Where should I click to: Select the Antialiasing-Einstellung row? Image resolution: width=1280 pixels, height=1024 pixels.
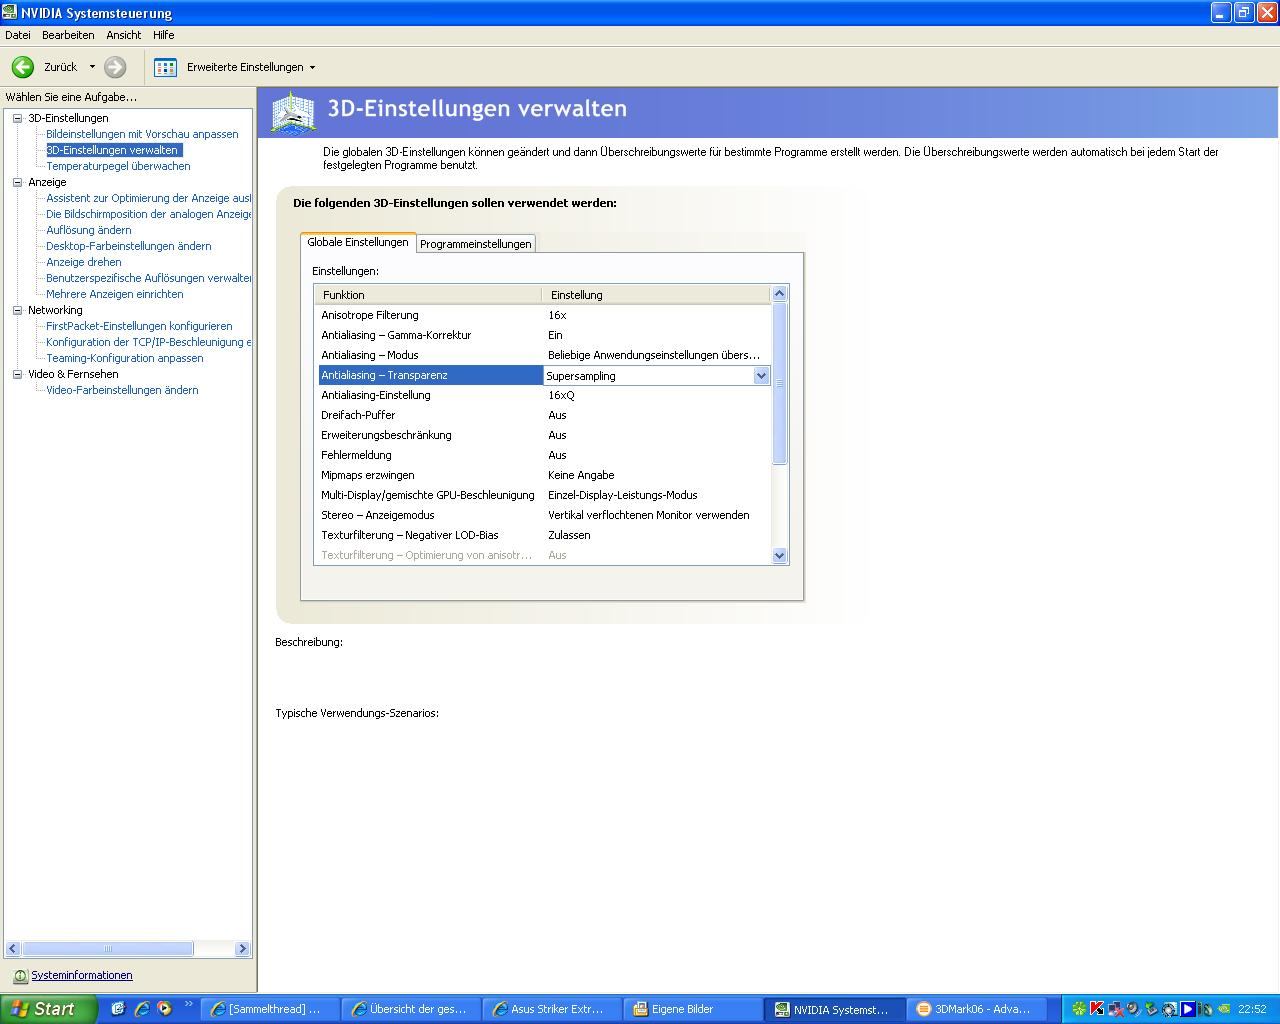click(x=544, y=395)
